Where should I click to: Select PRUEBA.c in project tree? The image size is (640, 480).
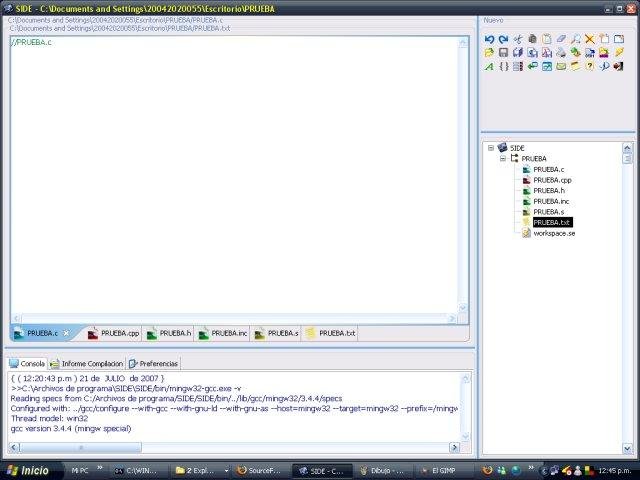(549, 169)
